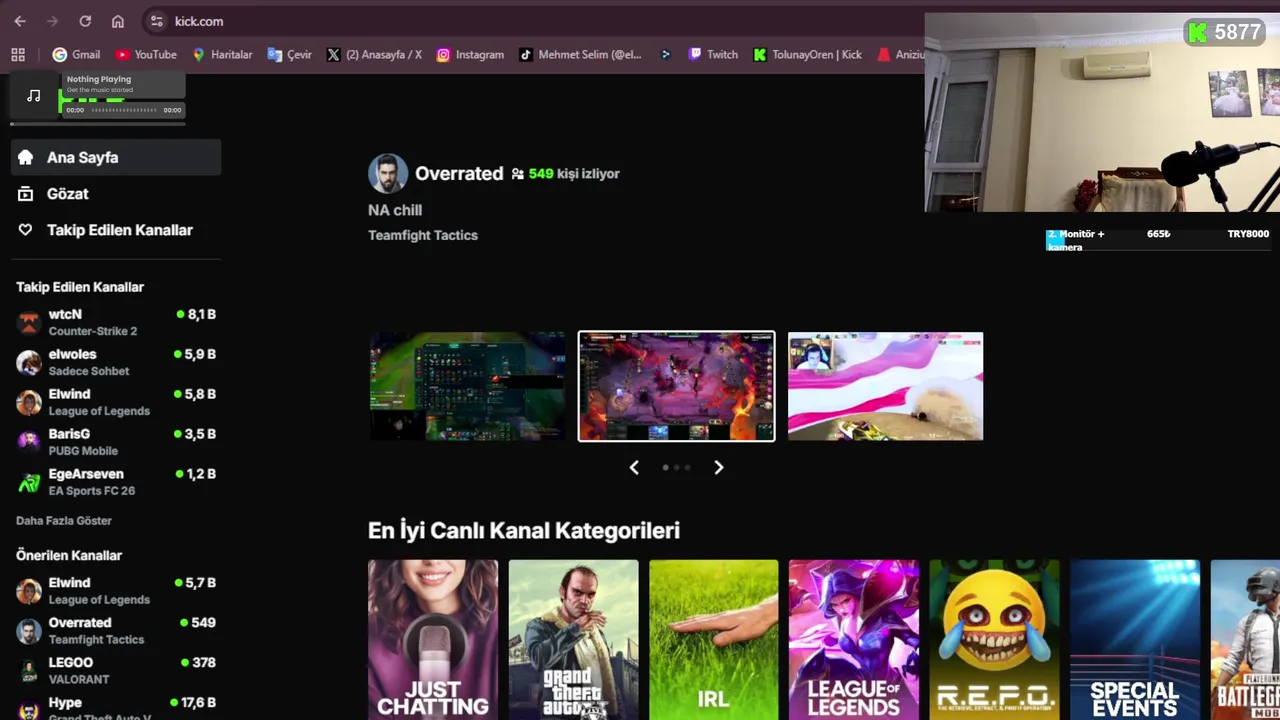Expand followed channels with Daha Fazla Göster
The width and height of the screenshot is (1280, 720).
pyautogui.click(x=64, y=521)
